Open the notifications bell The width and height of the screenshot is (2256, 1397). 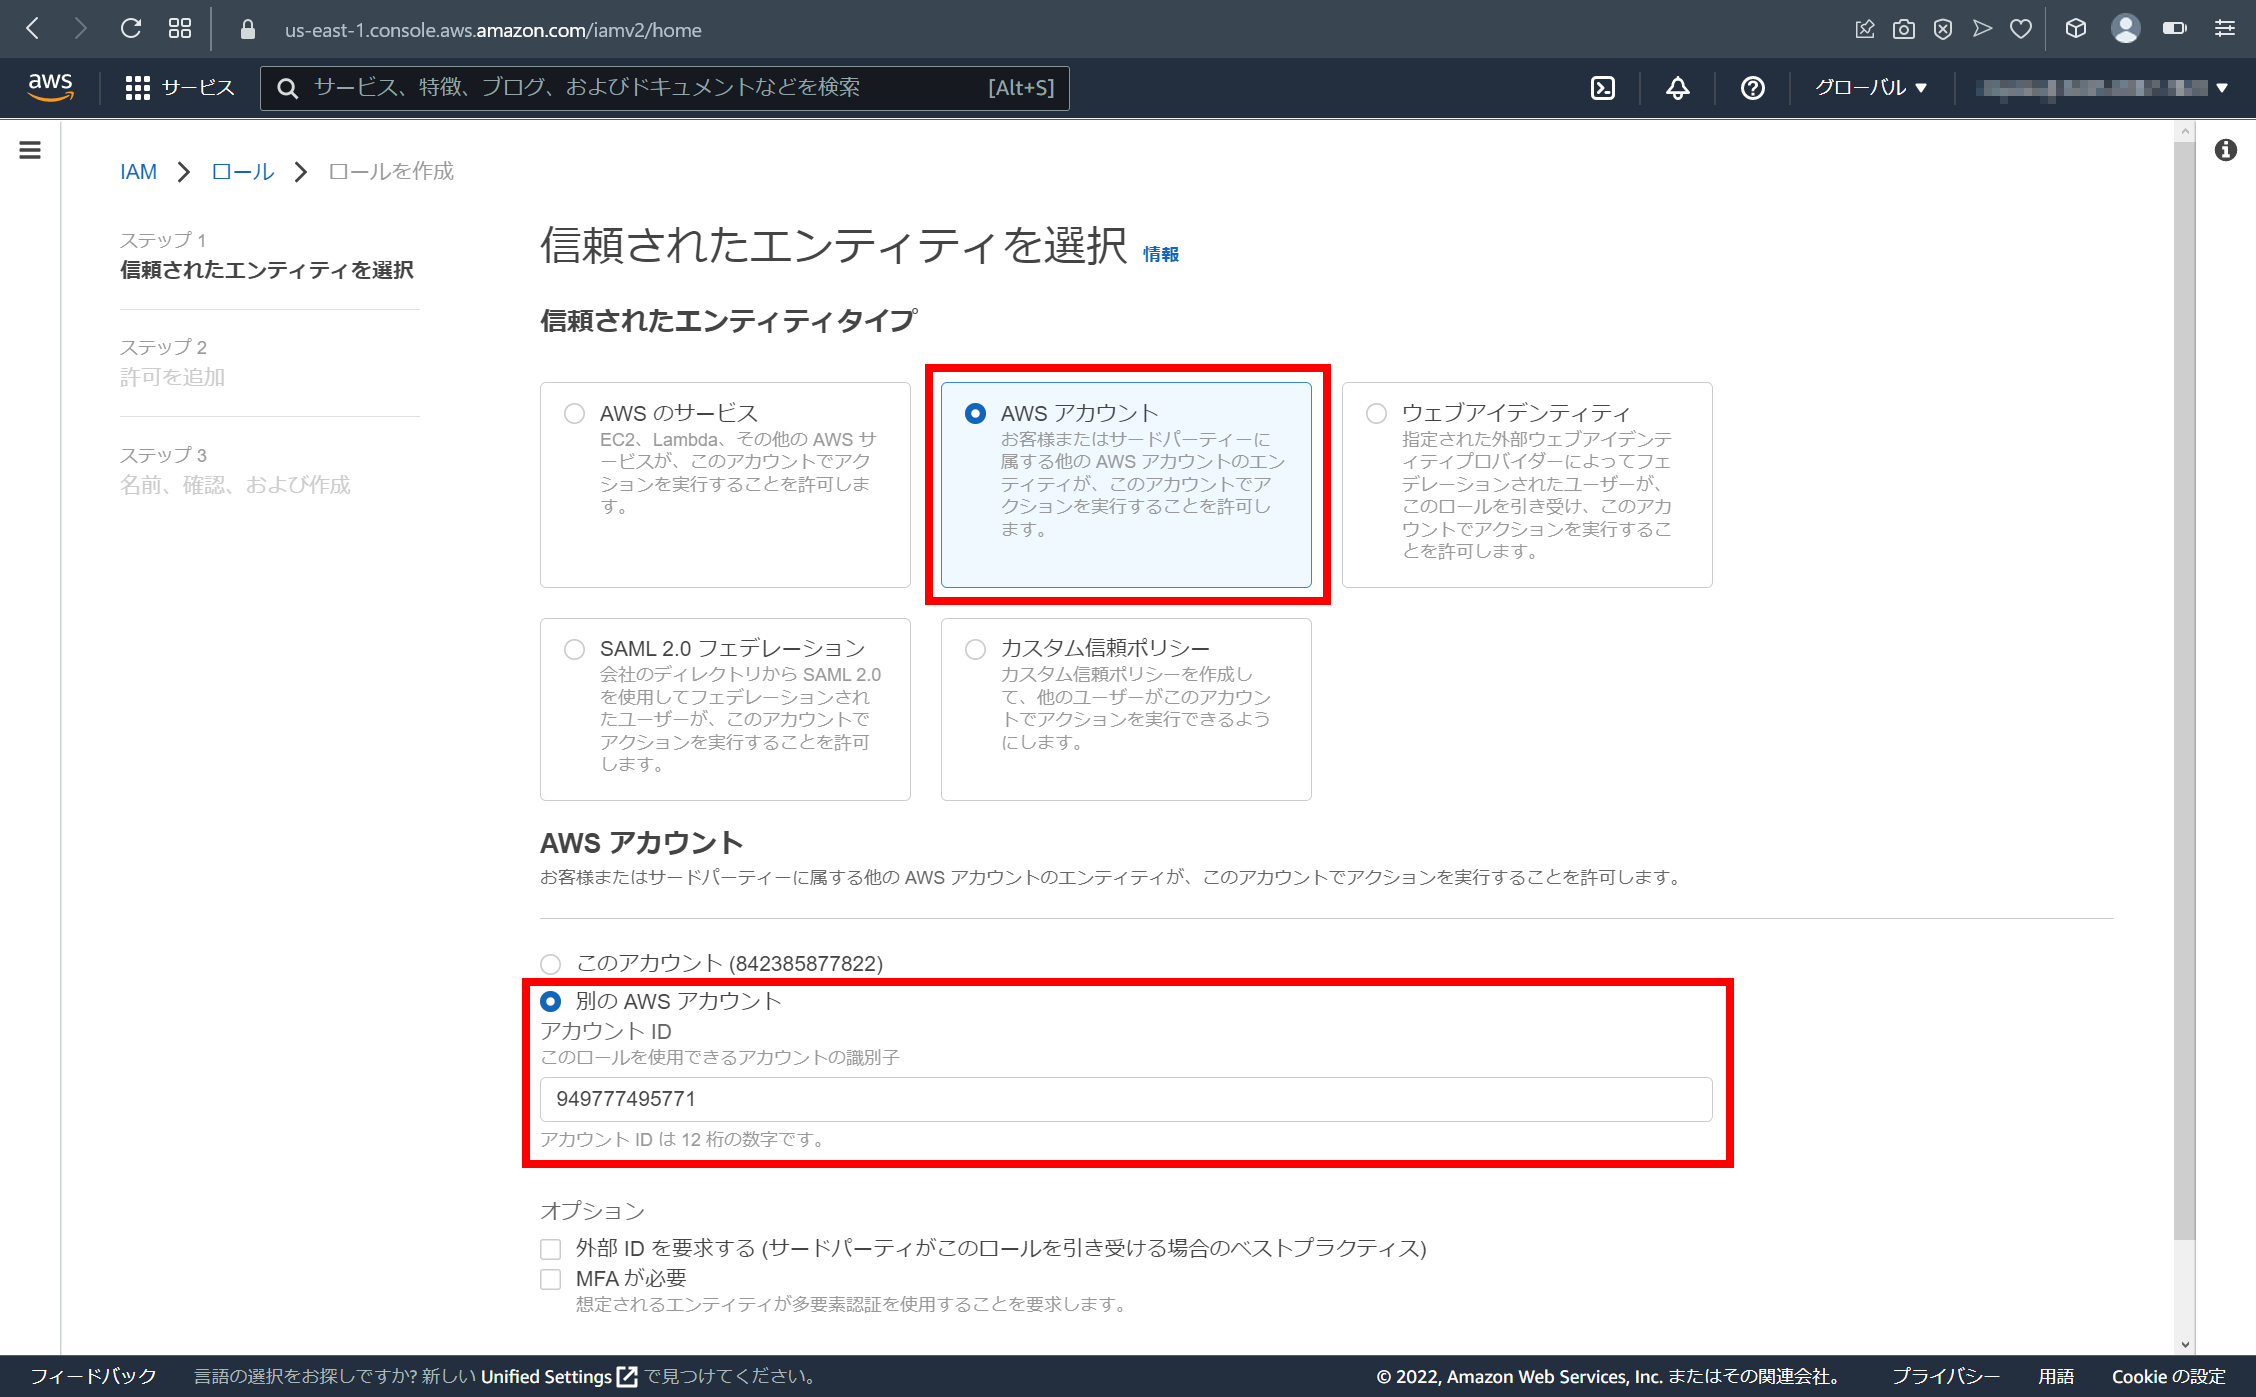click(x=1677, y=87)
